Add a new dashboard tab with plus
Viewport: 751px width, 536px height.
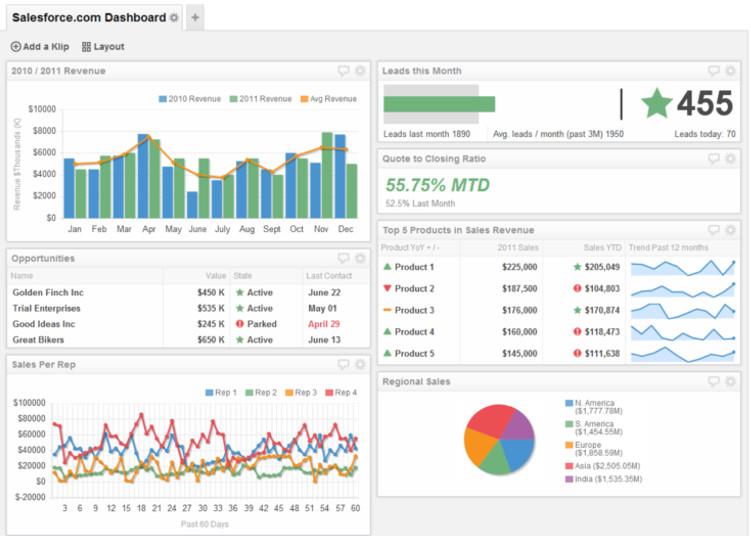[195, 18]
